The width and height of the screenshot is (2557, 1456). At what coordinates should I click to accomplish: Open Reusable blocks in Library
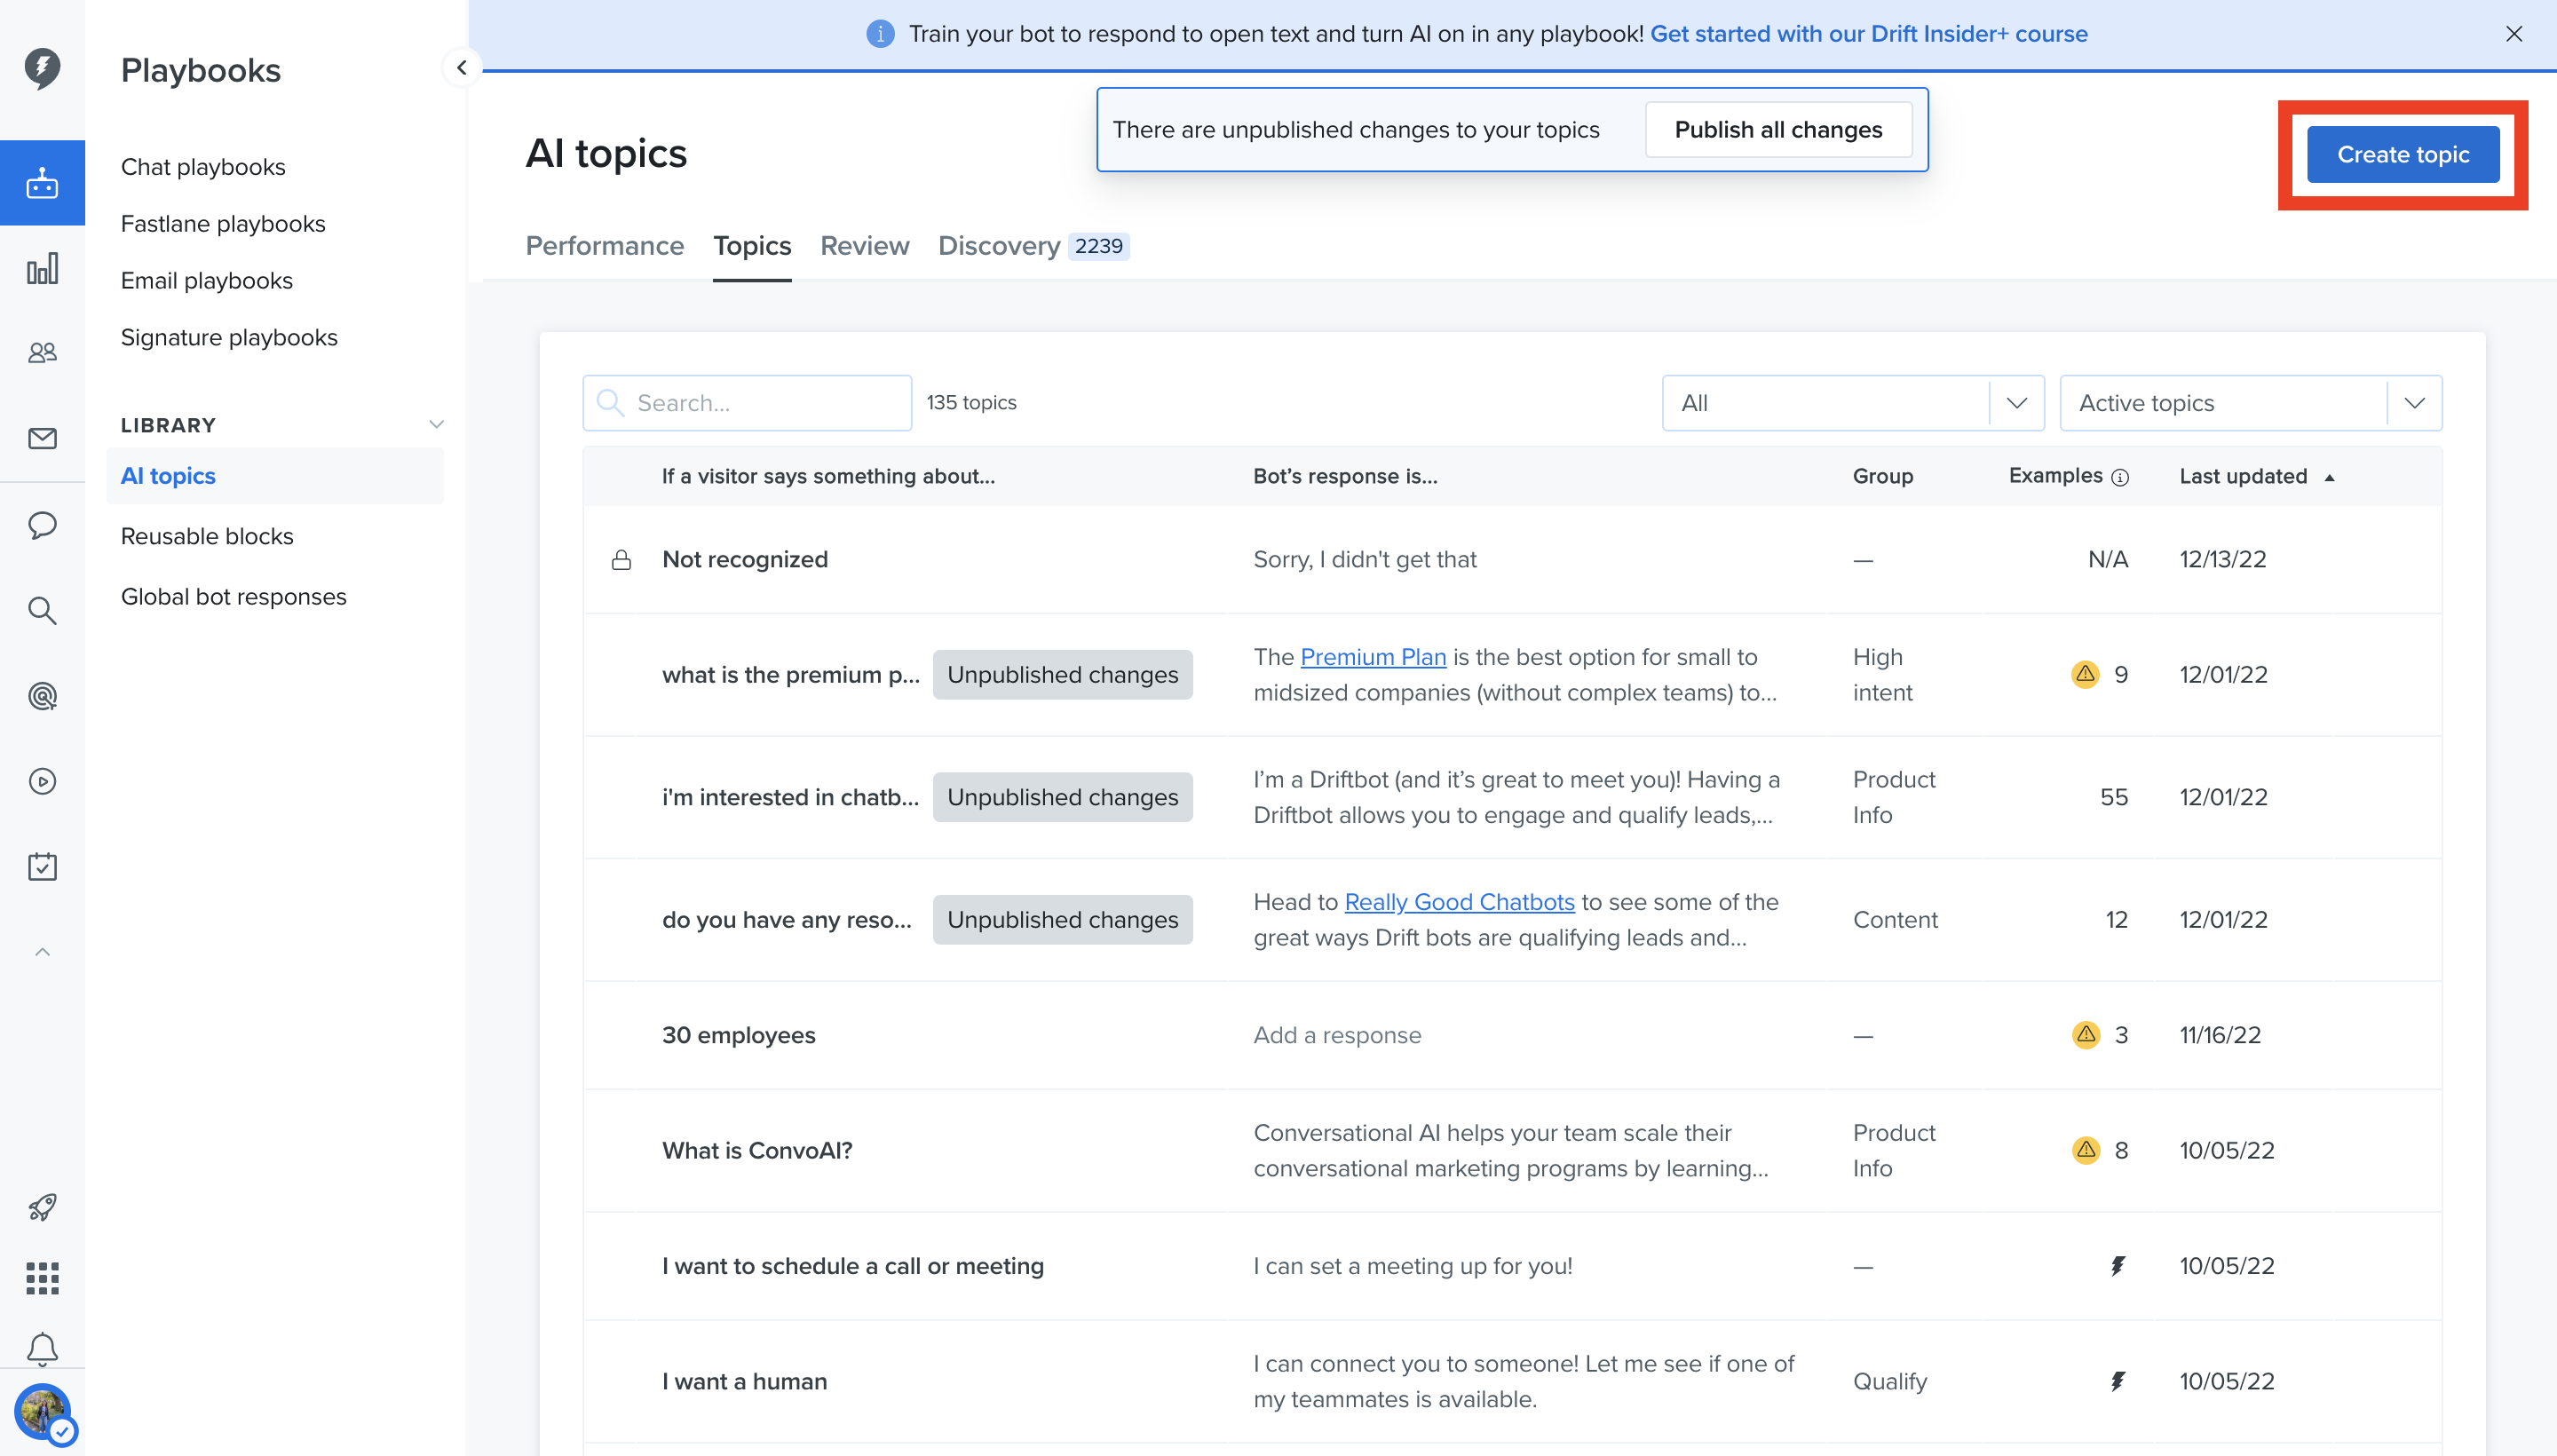click(x=207, y=536)
